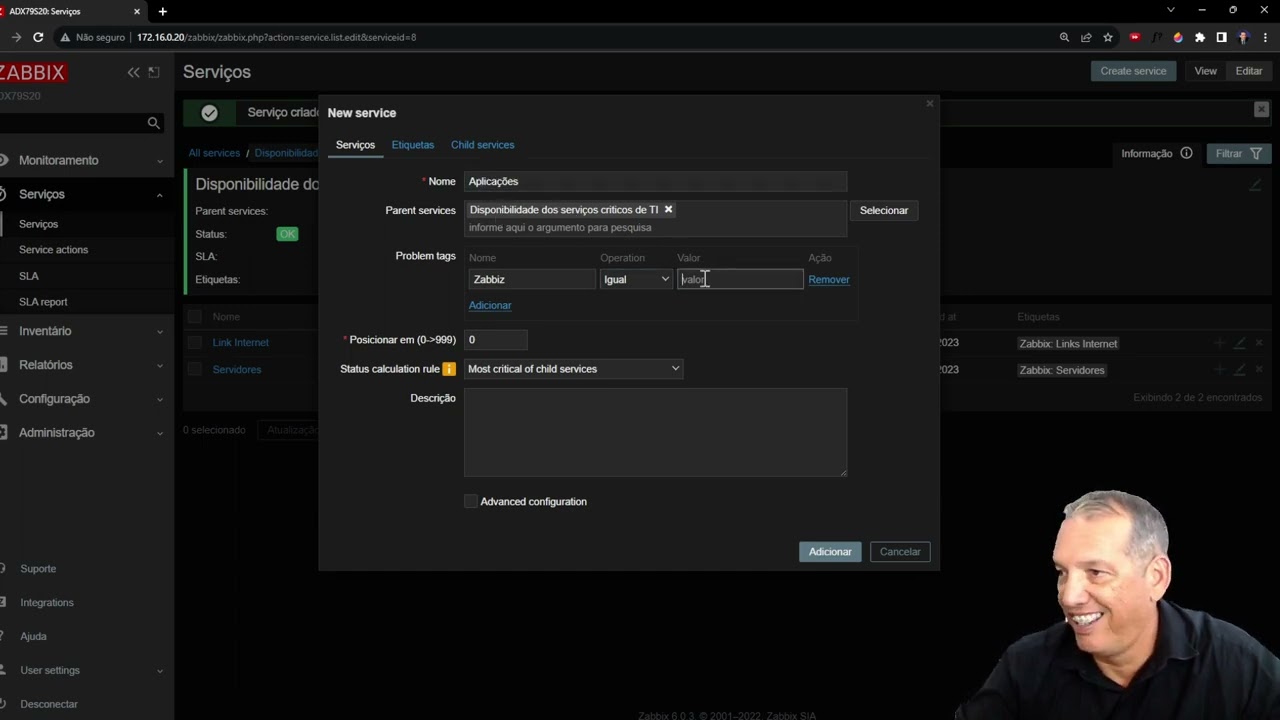Open the SLA report submenu item
Image resolution: width=1280 pixels, height=720 pixels.
pos(43,302)
